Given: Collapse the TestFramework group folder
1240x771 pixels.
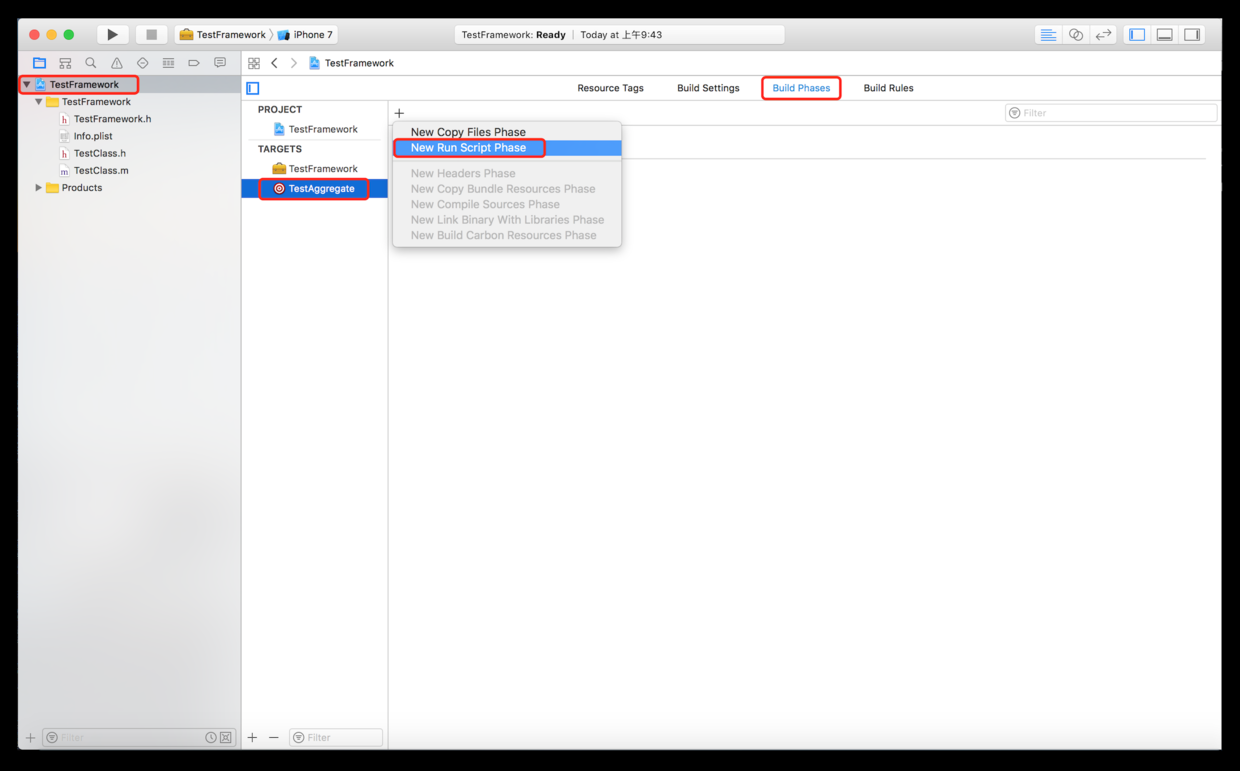Looking at the screenshot, I should point(39,102).
